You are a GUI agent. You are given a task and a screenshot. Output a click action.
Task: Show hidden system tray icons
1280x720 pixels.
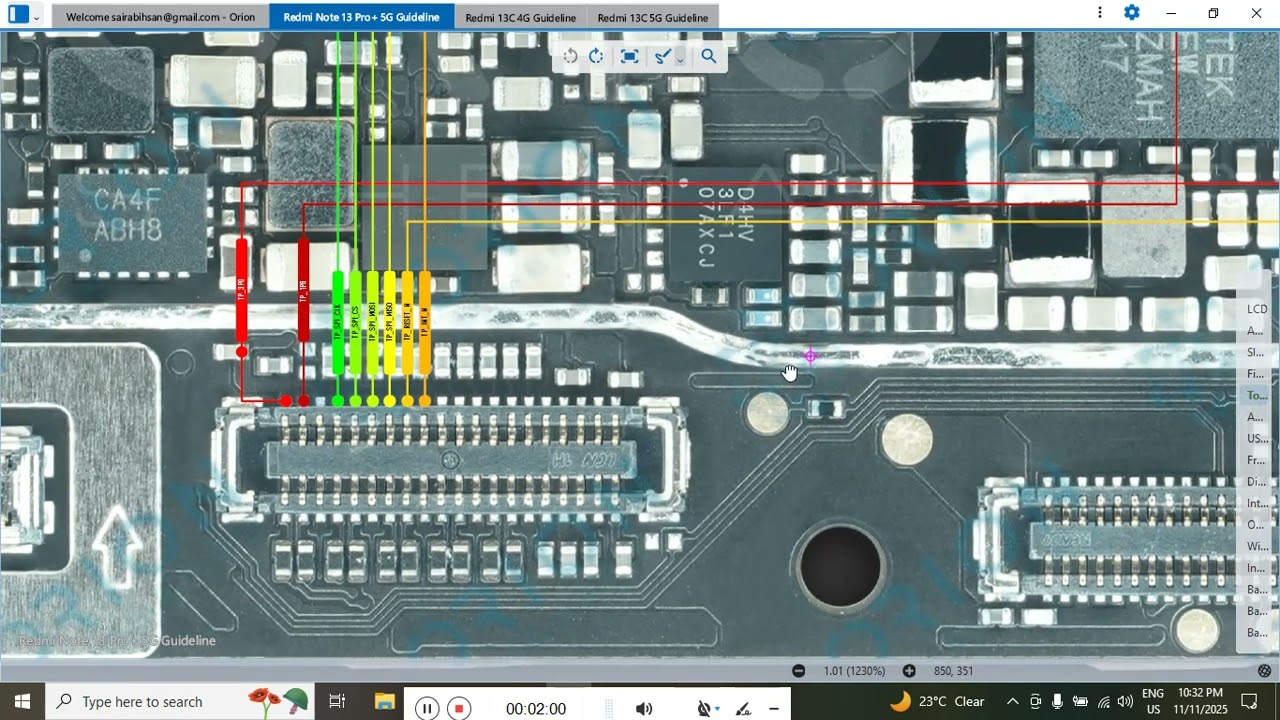[1012, 701]
